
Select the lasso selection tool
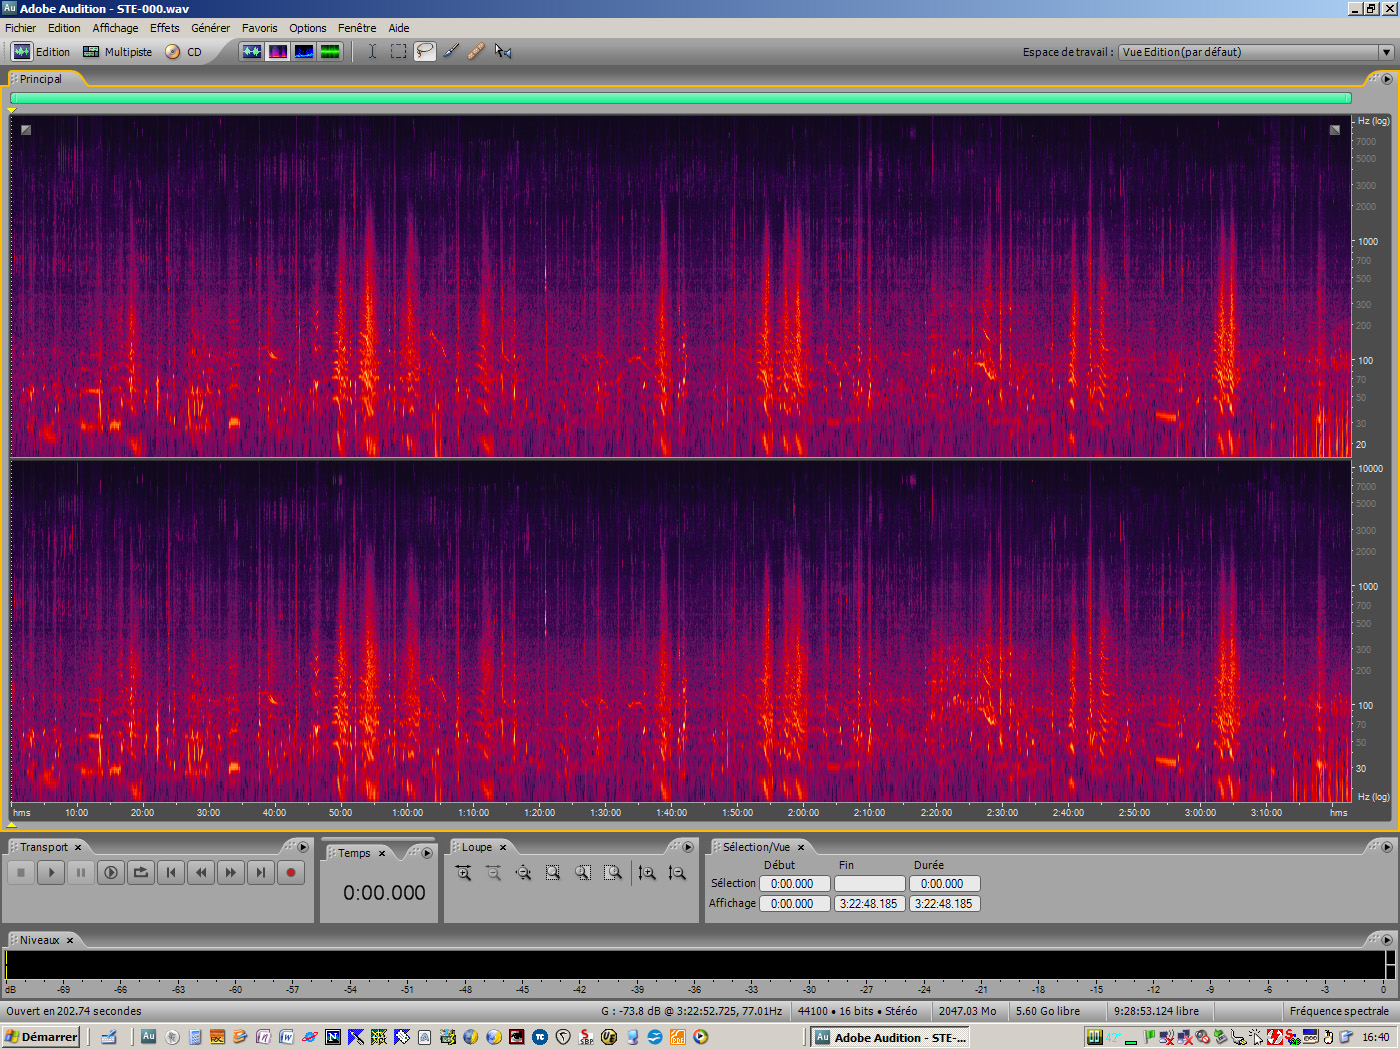(x=424, y=51)
